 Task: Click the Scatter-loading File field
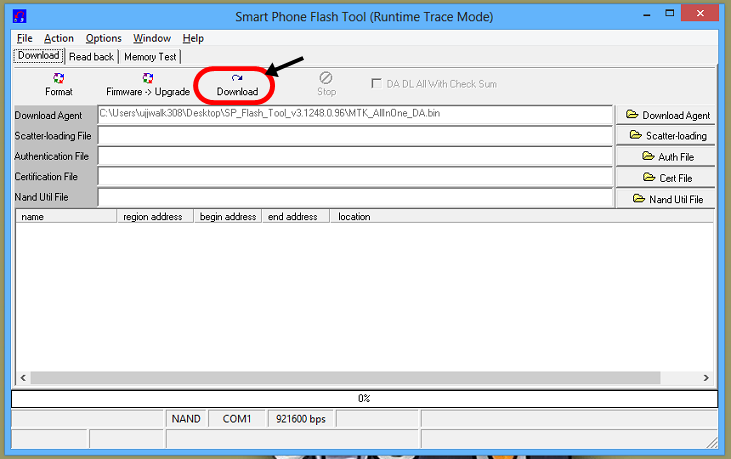[x=355, y=136]
